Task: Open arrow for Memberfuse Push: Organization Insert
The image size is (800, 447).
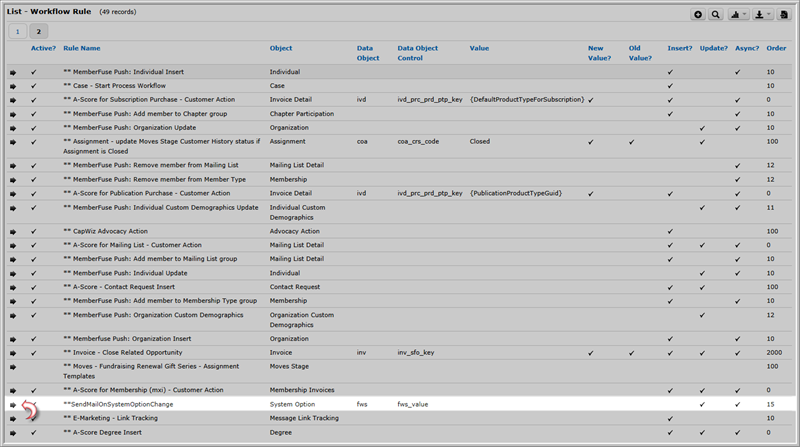Action: tap(13, 339)
